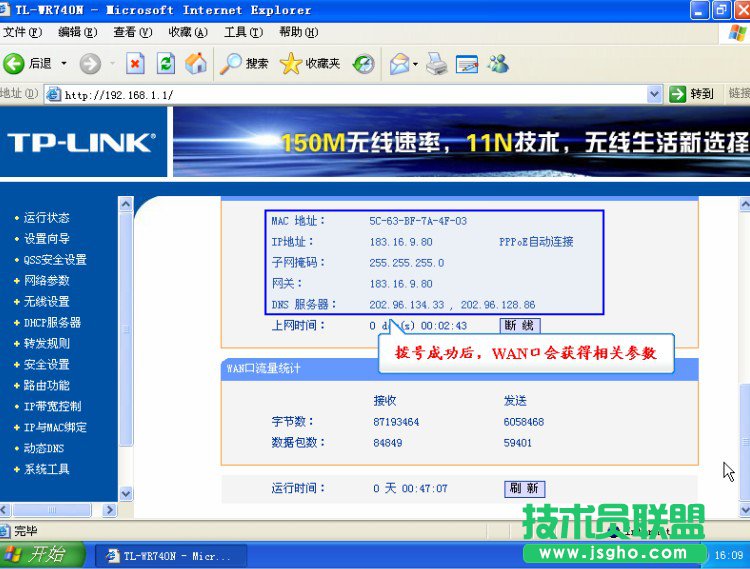Open the History toolbar icon
Image resolution: width=750 pixels, height=569 pixels.
(x=364, y=64)
